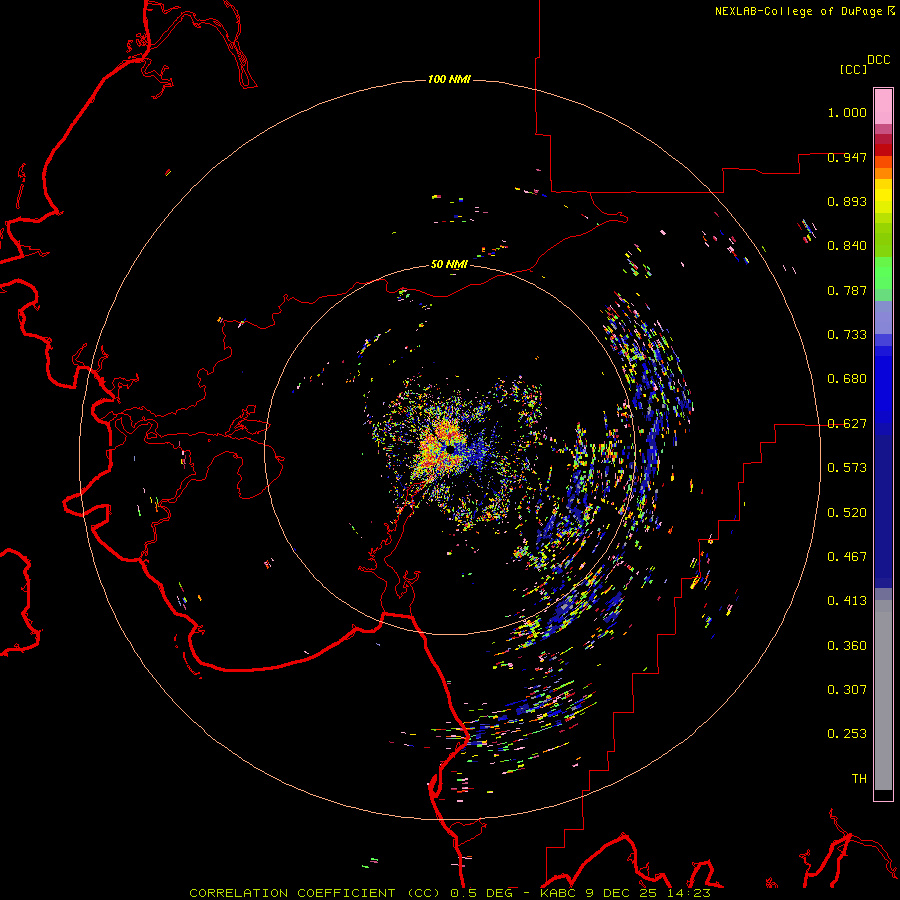Click the 0.413 color scale value
The image size is (900, 900).
(847, 601)
